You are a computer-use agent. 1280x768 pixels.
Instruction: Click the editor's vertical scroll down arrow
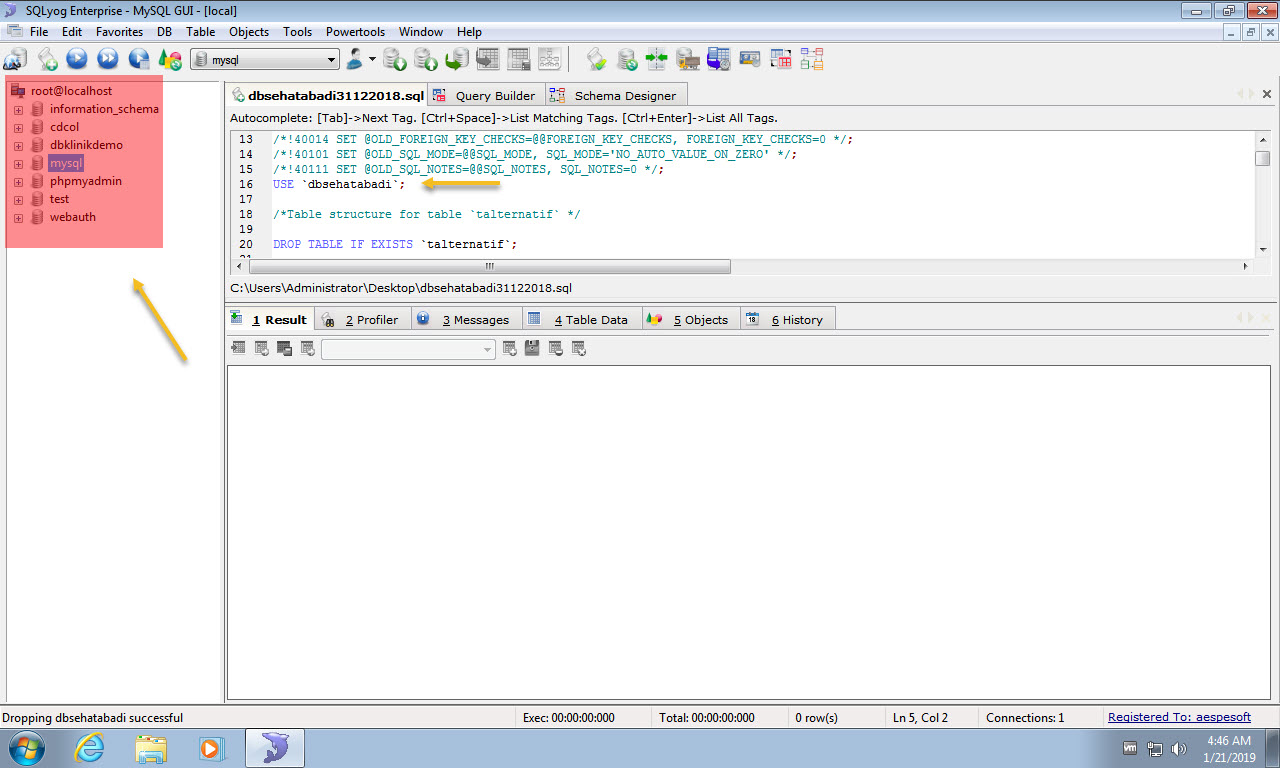pyautogui.click(x=1263, y=248)
